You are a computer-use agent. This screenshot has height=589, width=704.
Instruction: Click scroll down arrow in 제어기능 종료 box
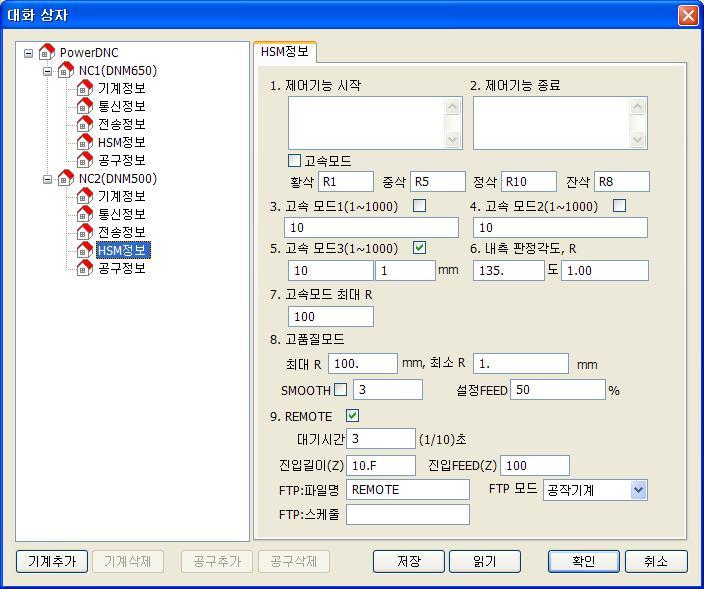pos(637,139)
